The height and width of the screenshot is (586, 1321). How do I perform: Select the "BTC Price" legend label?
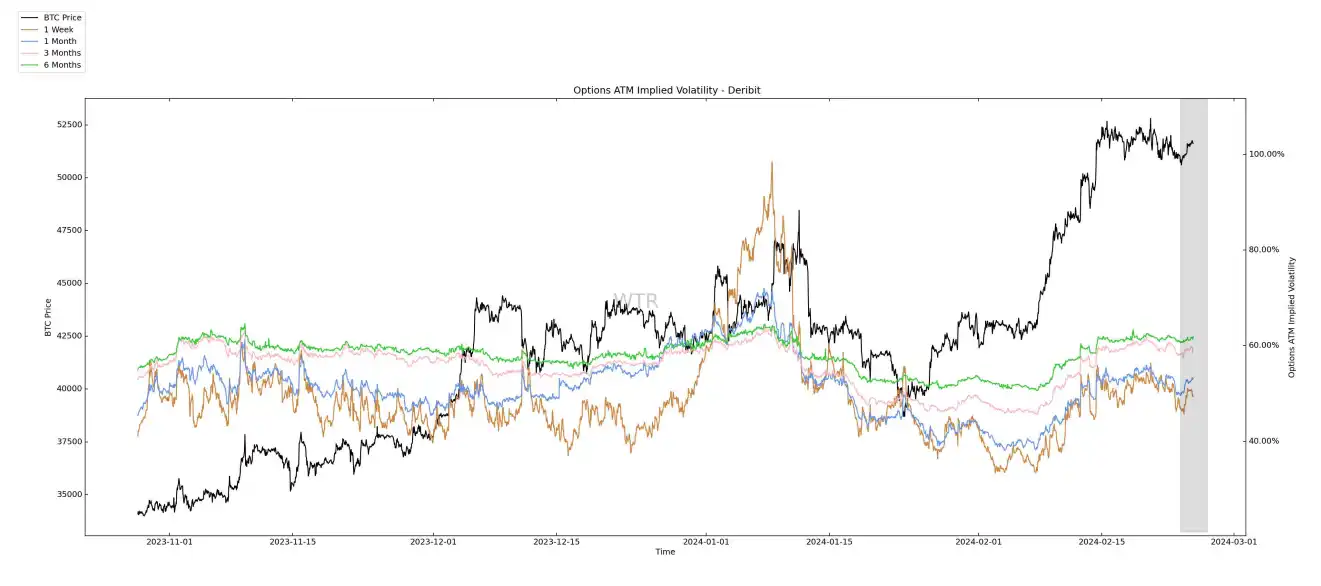(62, 18)
